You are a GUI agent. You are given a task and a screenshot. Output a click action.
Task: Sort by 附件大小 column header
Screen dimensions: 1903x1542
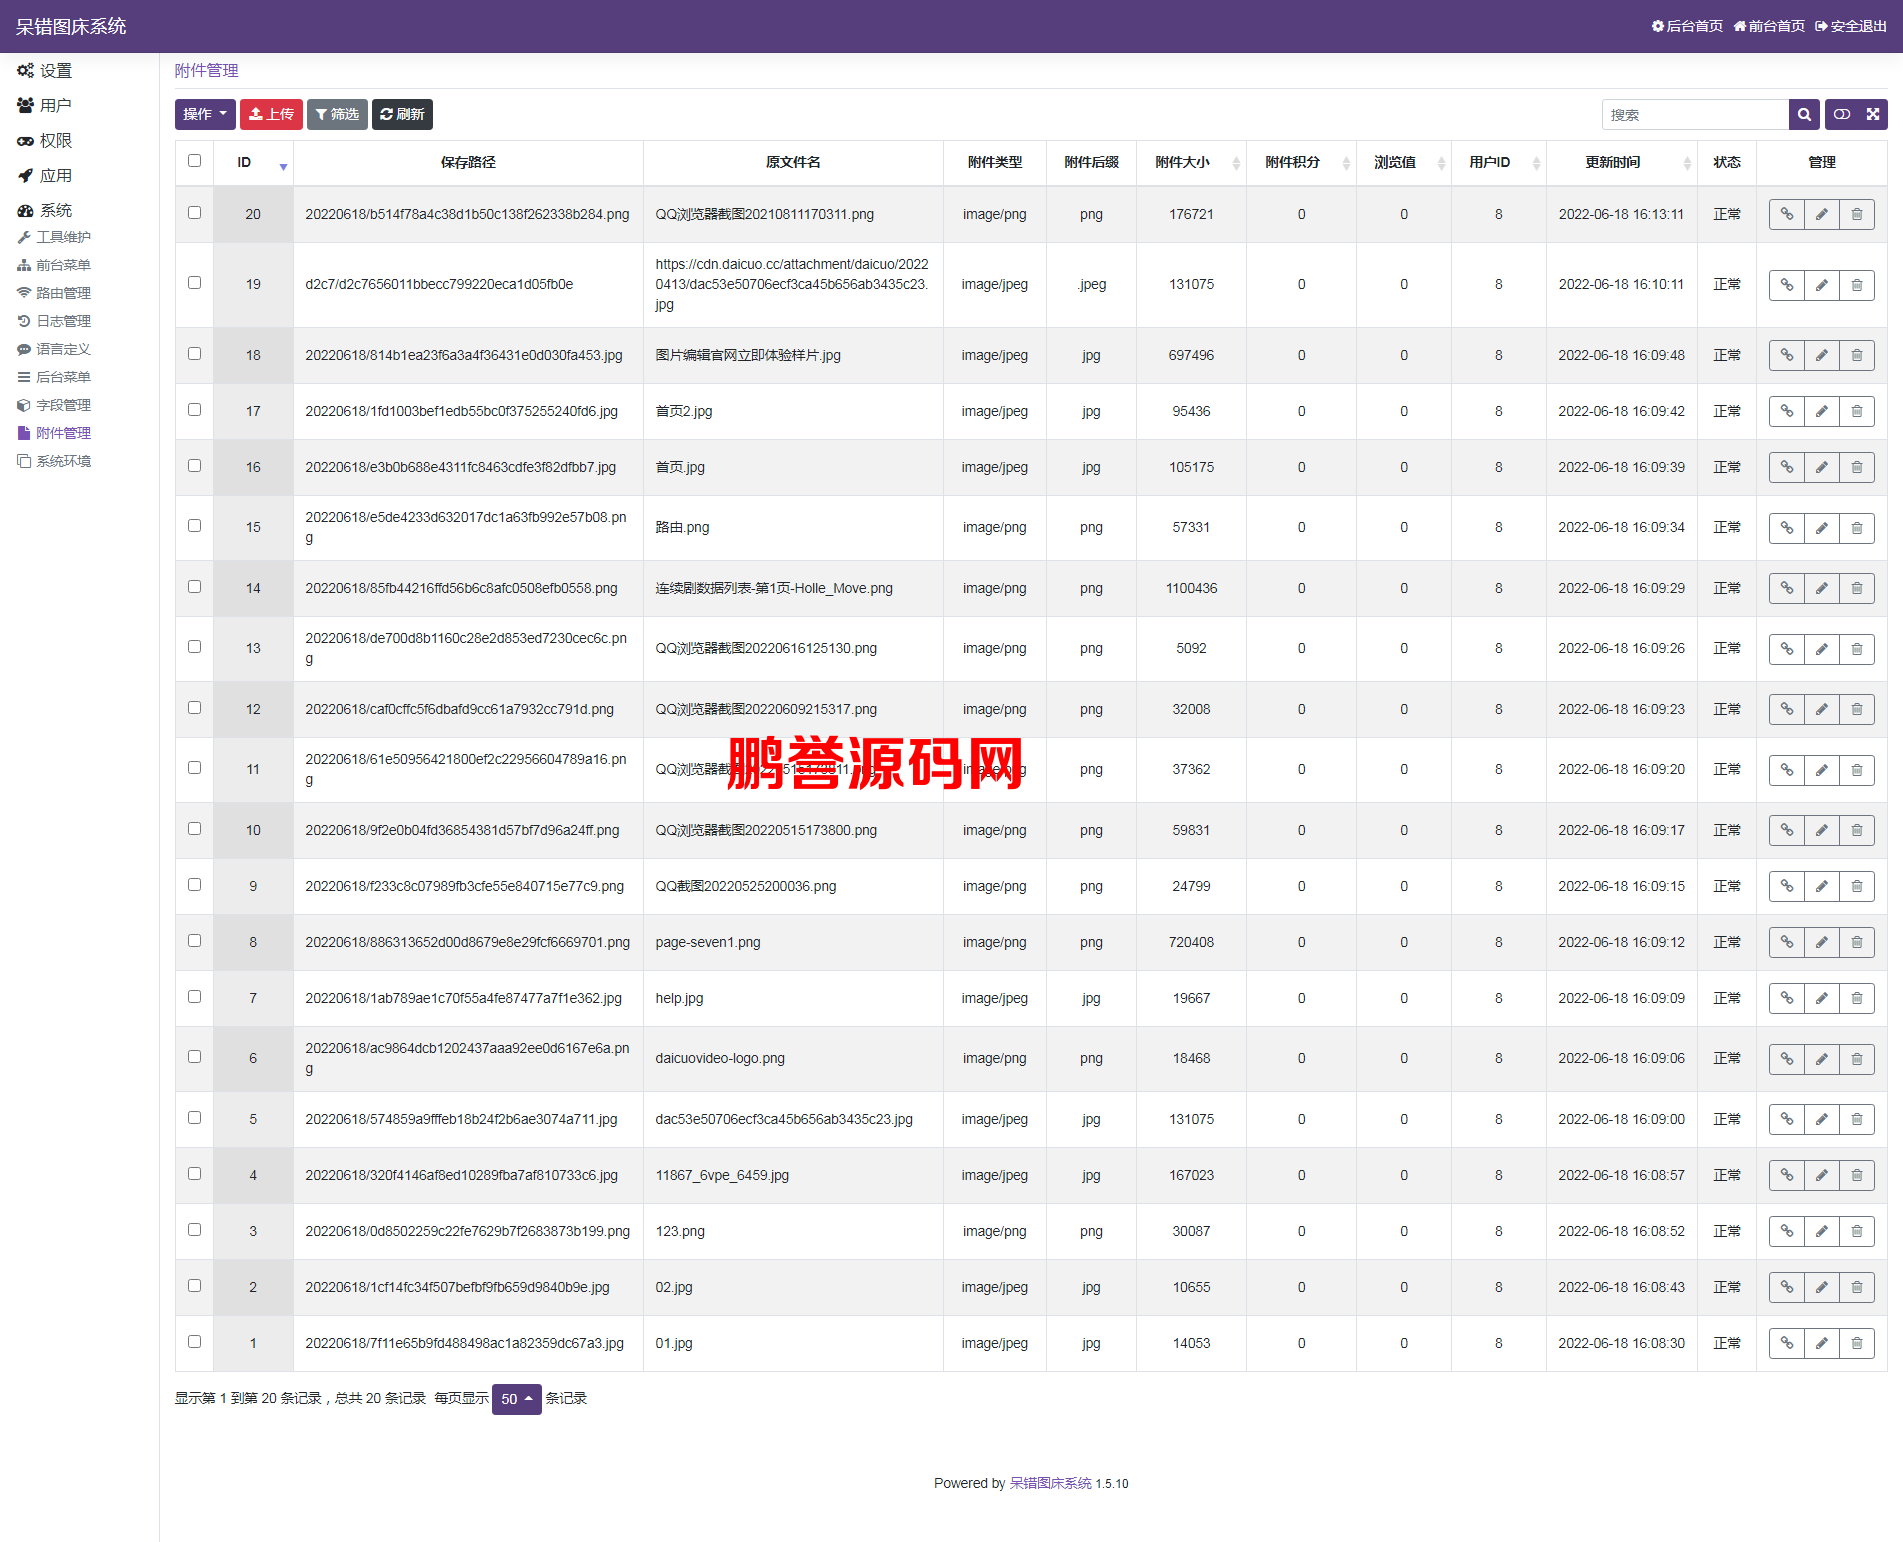click(x=1191, y=163)
